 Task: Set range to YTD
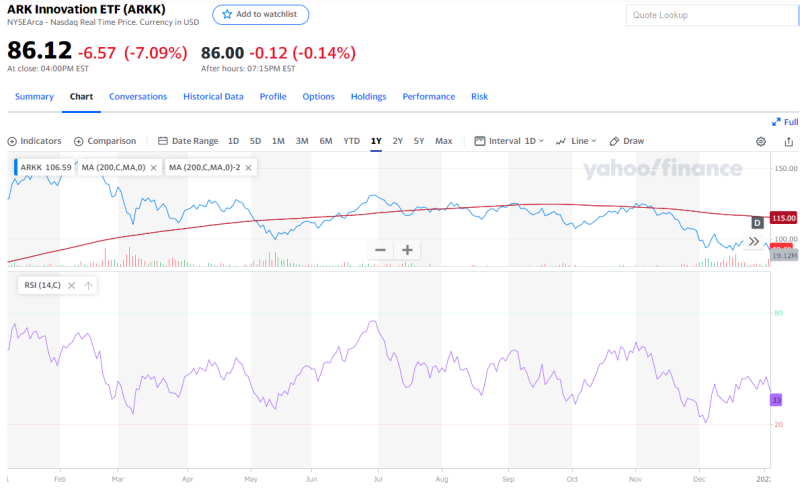(x=351, y=141)
